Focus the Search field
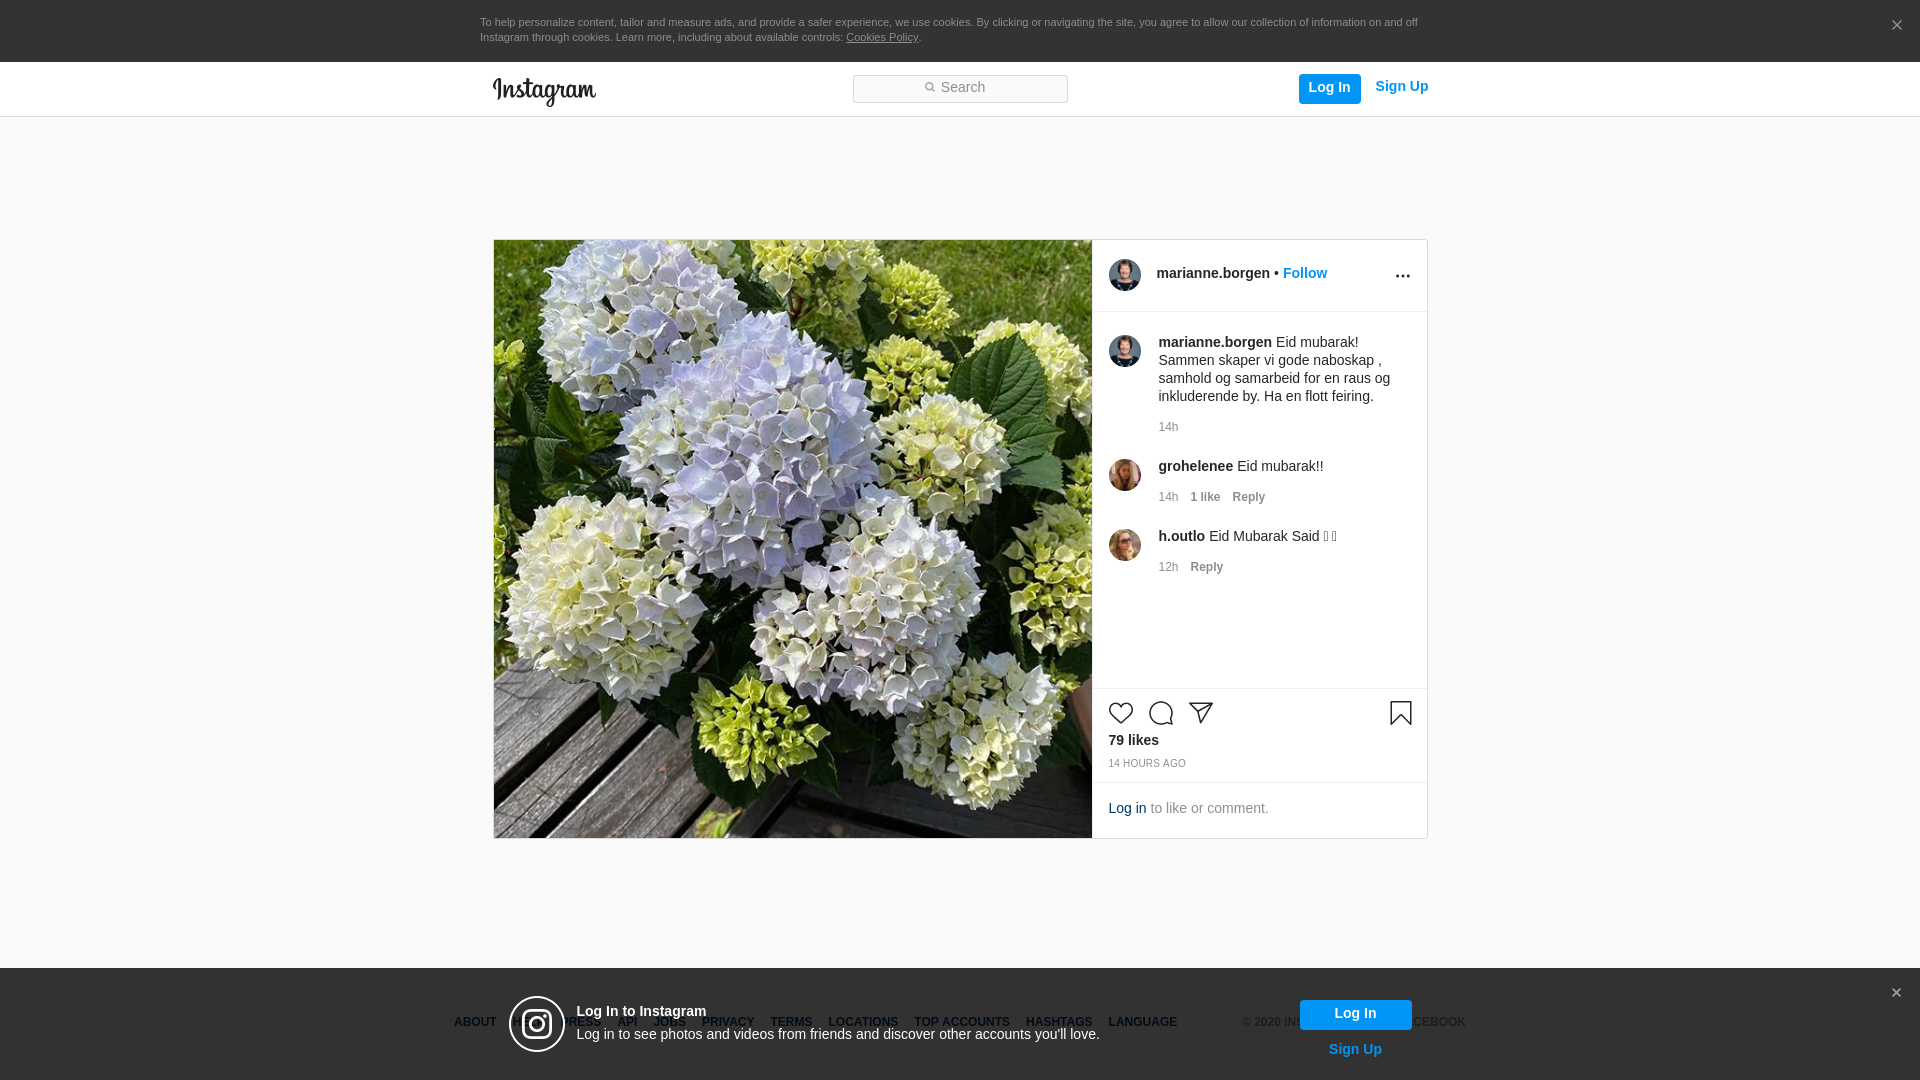The height and width of the screenshot is (1080, 1920). click(x=960, y=89)
